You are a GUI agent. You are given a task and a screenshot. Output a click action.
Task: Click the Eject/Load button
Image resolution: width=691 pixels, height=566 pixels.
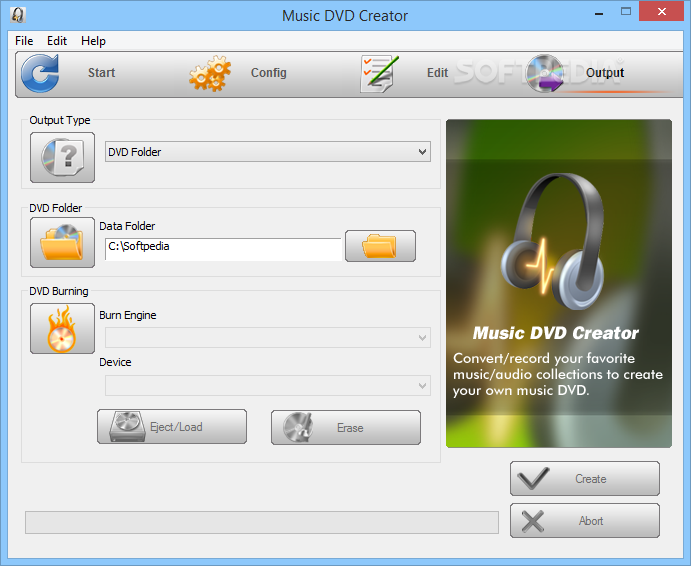pos(172,427)
